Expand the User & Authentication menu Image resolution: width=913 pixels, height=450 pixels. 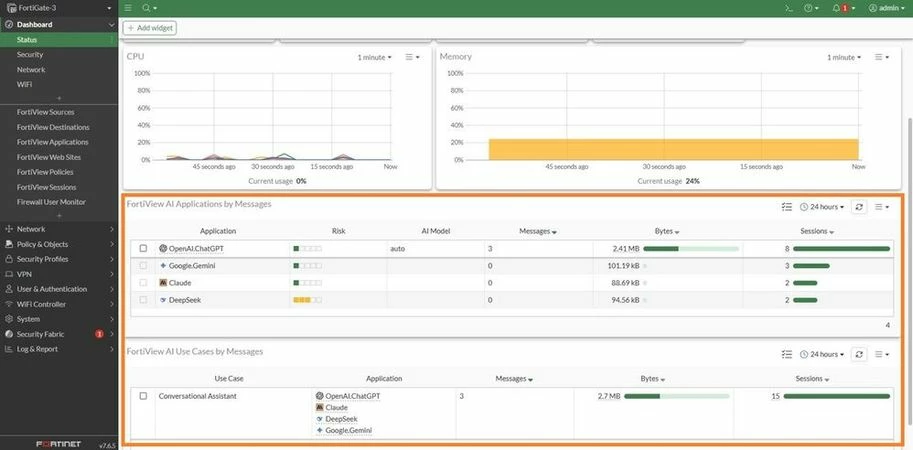coord(59,289)
